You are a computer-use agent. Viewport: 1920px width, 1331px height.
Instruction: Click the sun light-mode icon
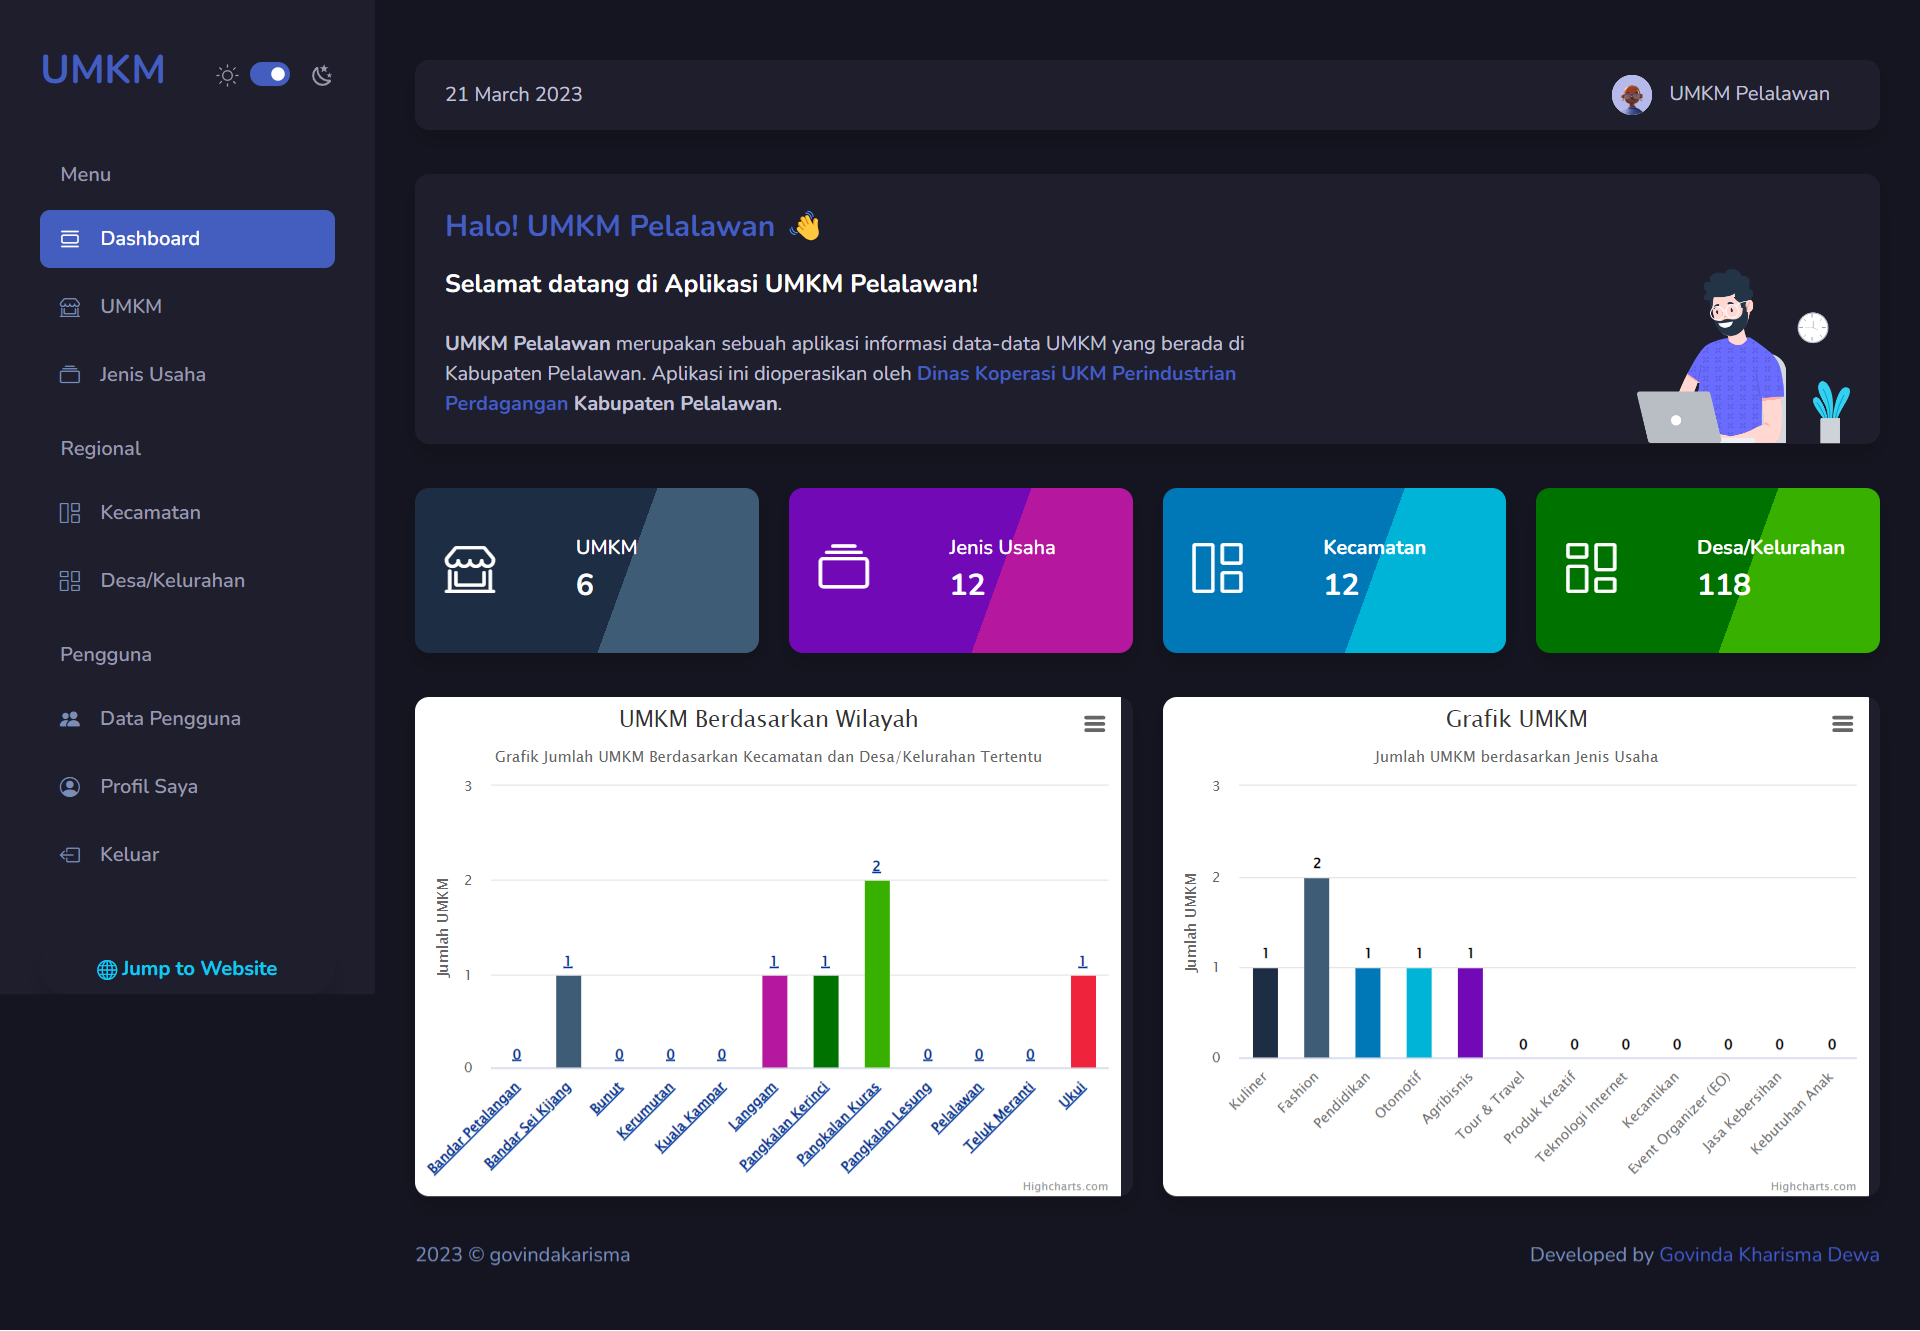(x=227, y=75)
